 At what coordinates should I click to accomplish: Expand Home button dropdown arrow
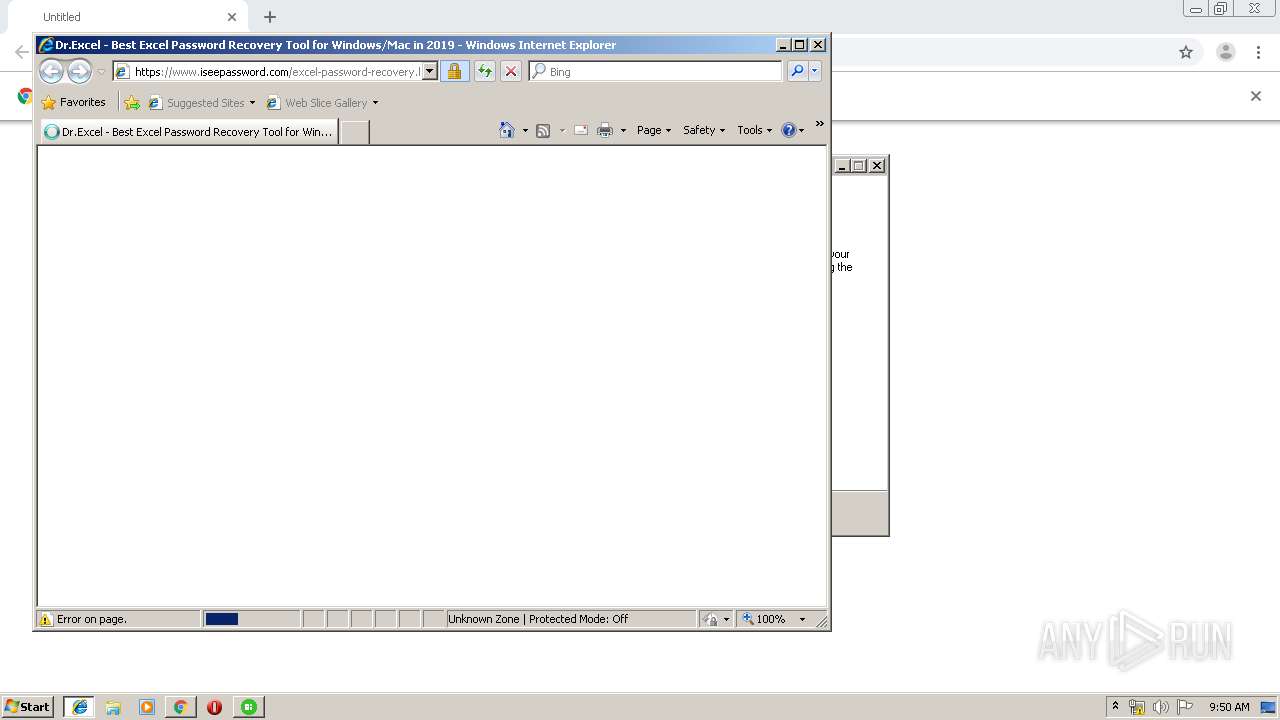click(x=525, y=130)
